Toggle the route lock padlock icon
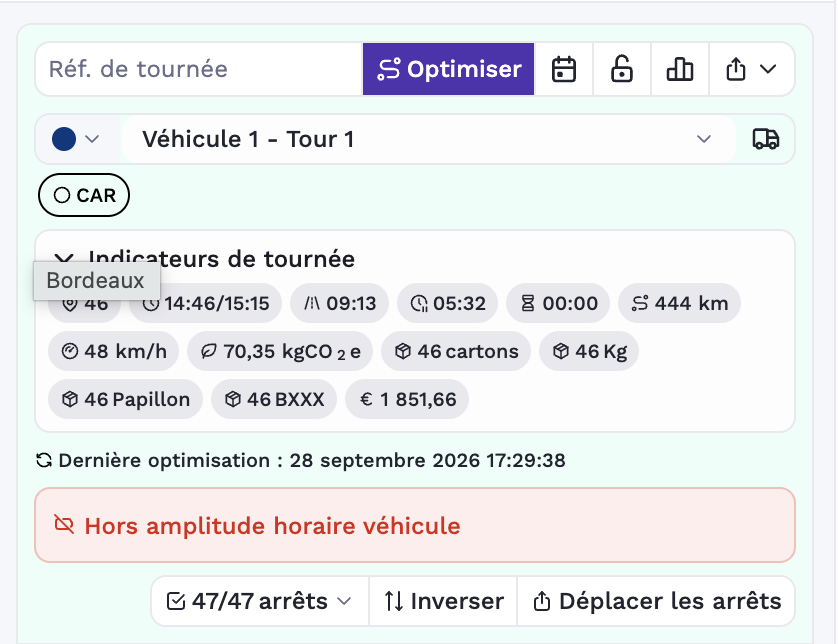 tap(622, 69)
